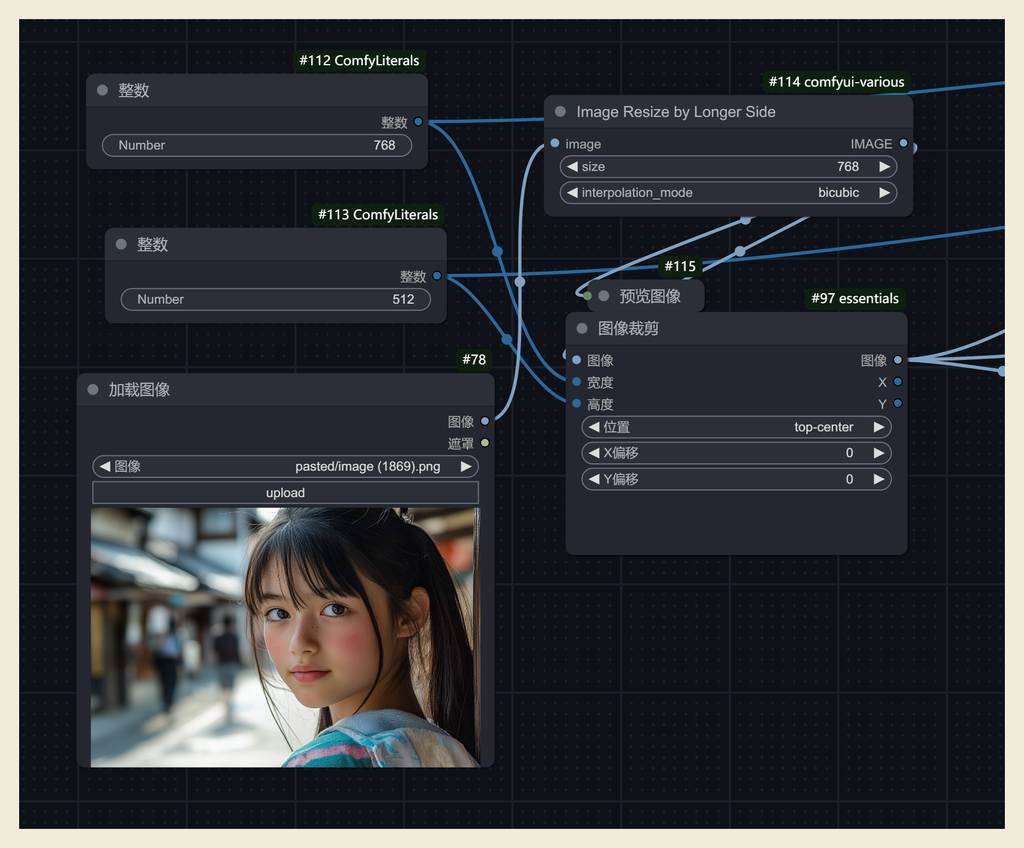This screenshot has width=1024, height=848.
Task: Click the Number field showing 512
Action: click(275, 299)
